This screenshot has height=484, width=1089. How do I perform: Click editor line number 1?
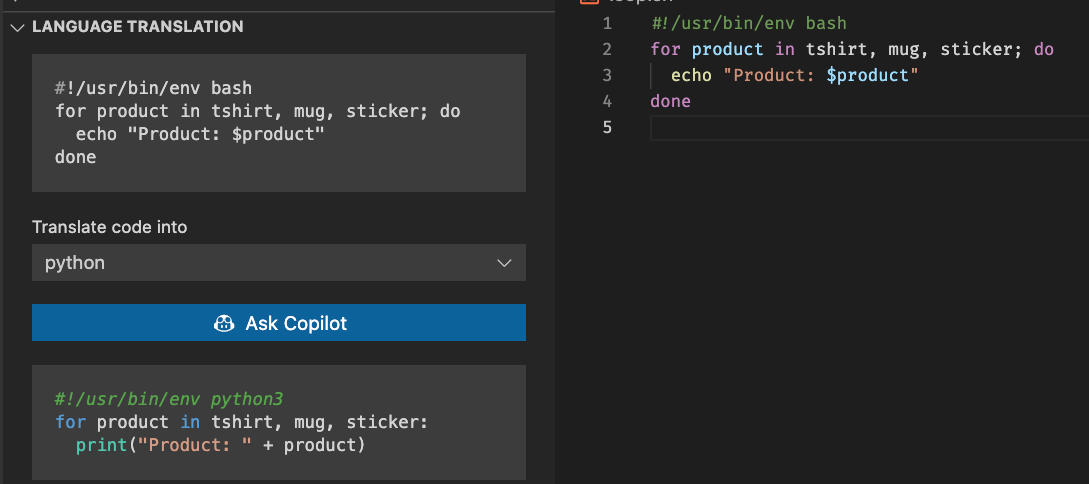pos(607,24)
